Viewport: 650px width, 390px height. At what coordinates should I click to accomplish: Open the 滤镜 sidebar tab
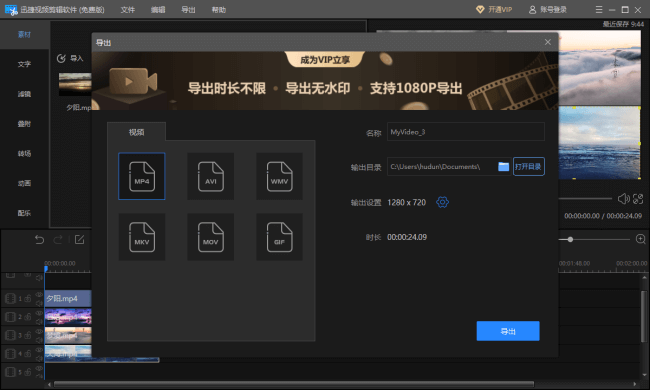click(x=24, y=94)
